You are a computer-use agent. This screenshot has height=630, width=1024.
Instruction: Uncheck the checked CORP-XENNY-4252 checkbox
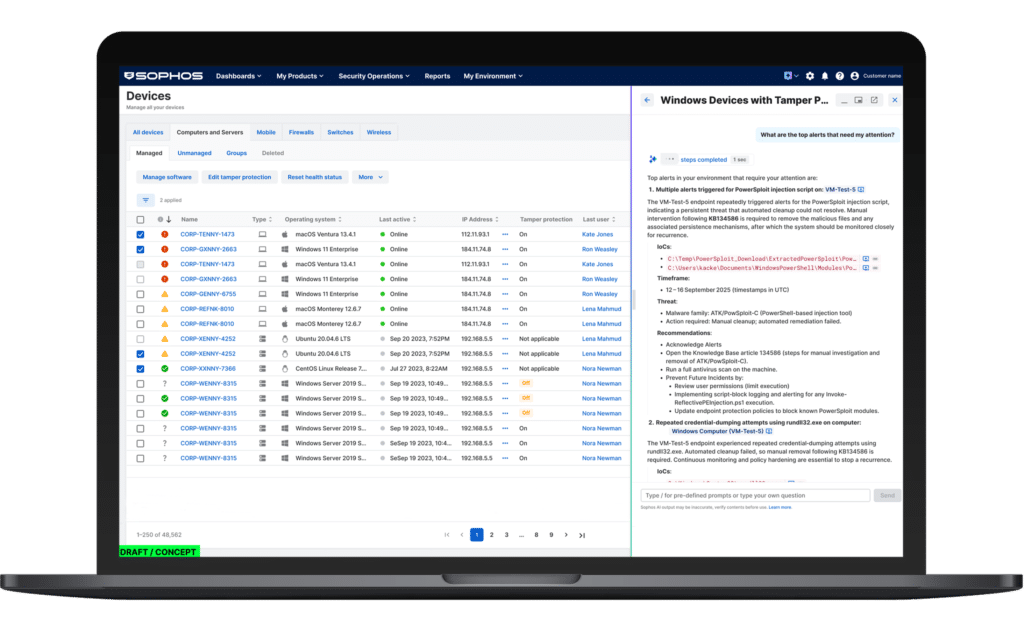(x=140, y=354)
